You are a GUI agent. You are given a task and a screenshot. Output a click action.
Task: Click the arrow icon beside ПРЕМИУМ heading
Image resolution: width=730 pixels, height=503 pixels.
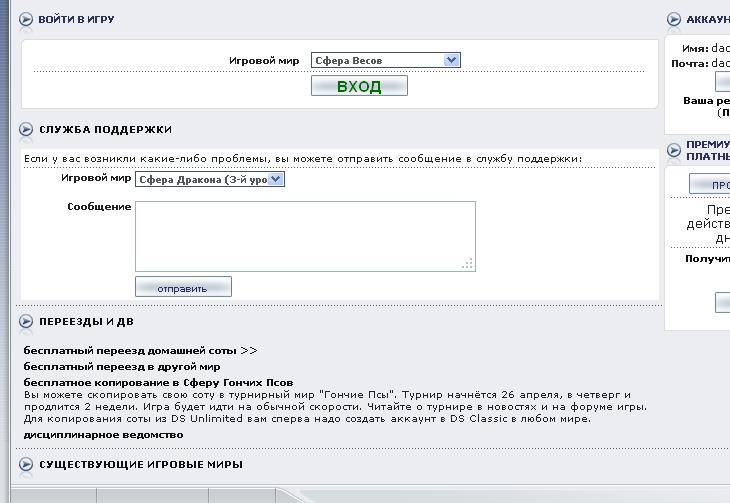pyautogui.click(x=673, y=150)
